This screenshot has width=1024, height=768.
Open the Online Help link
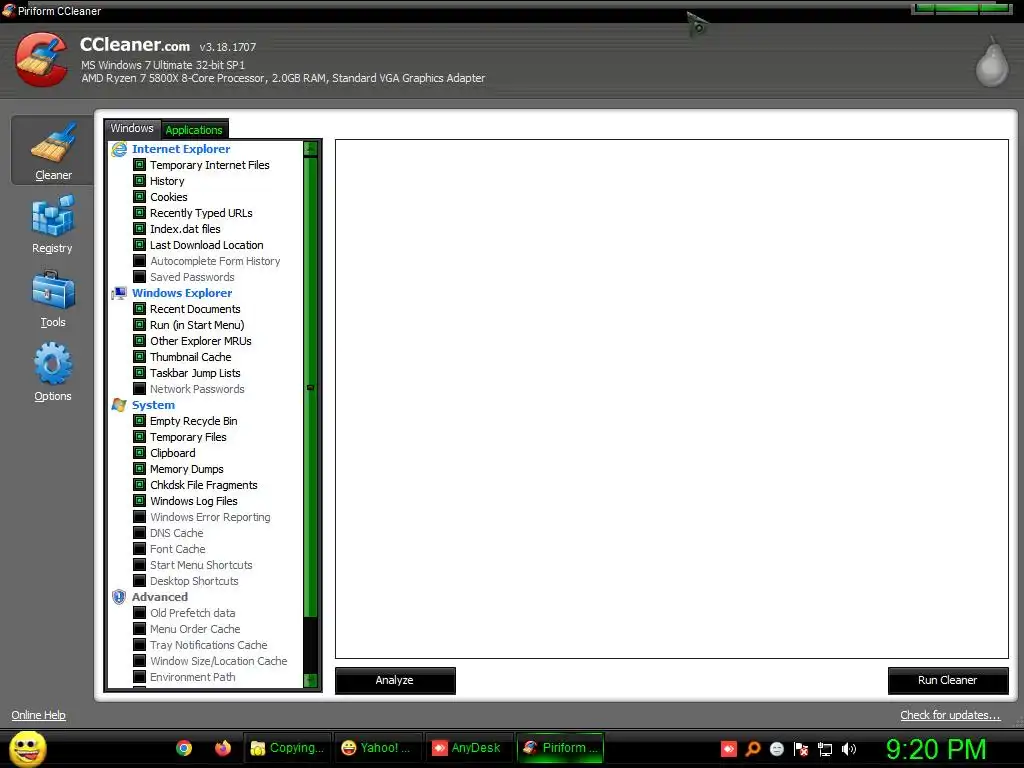pos(39,715)
